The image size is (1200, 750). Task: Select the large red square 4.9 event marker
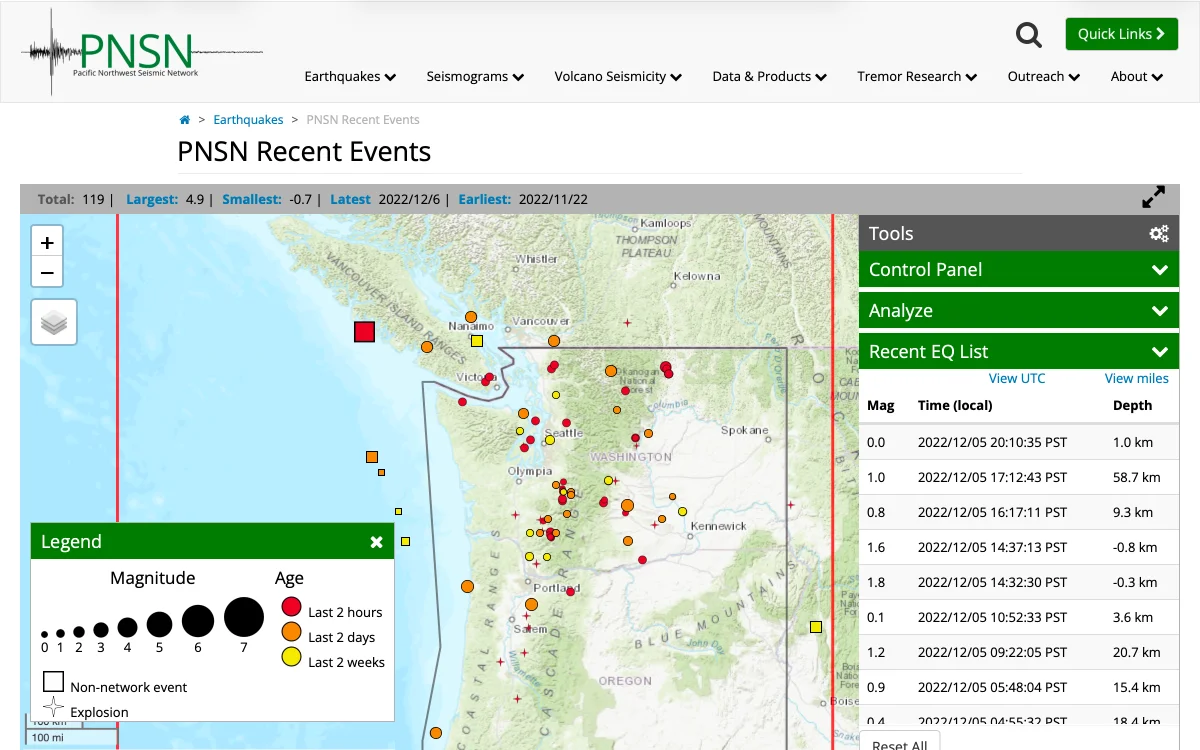click(365, 332)
